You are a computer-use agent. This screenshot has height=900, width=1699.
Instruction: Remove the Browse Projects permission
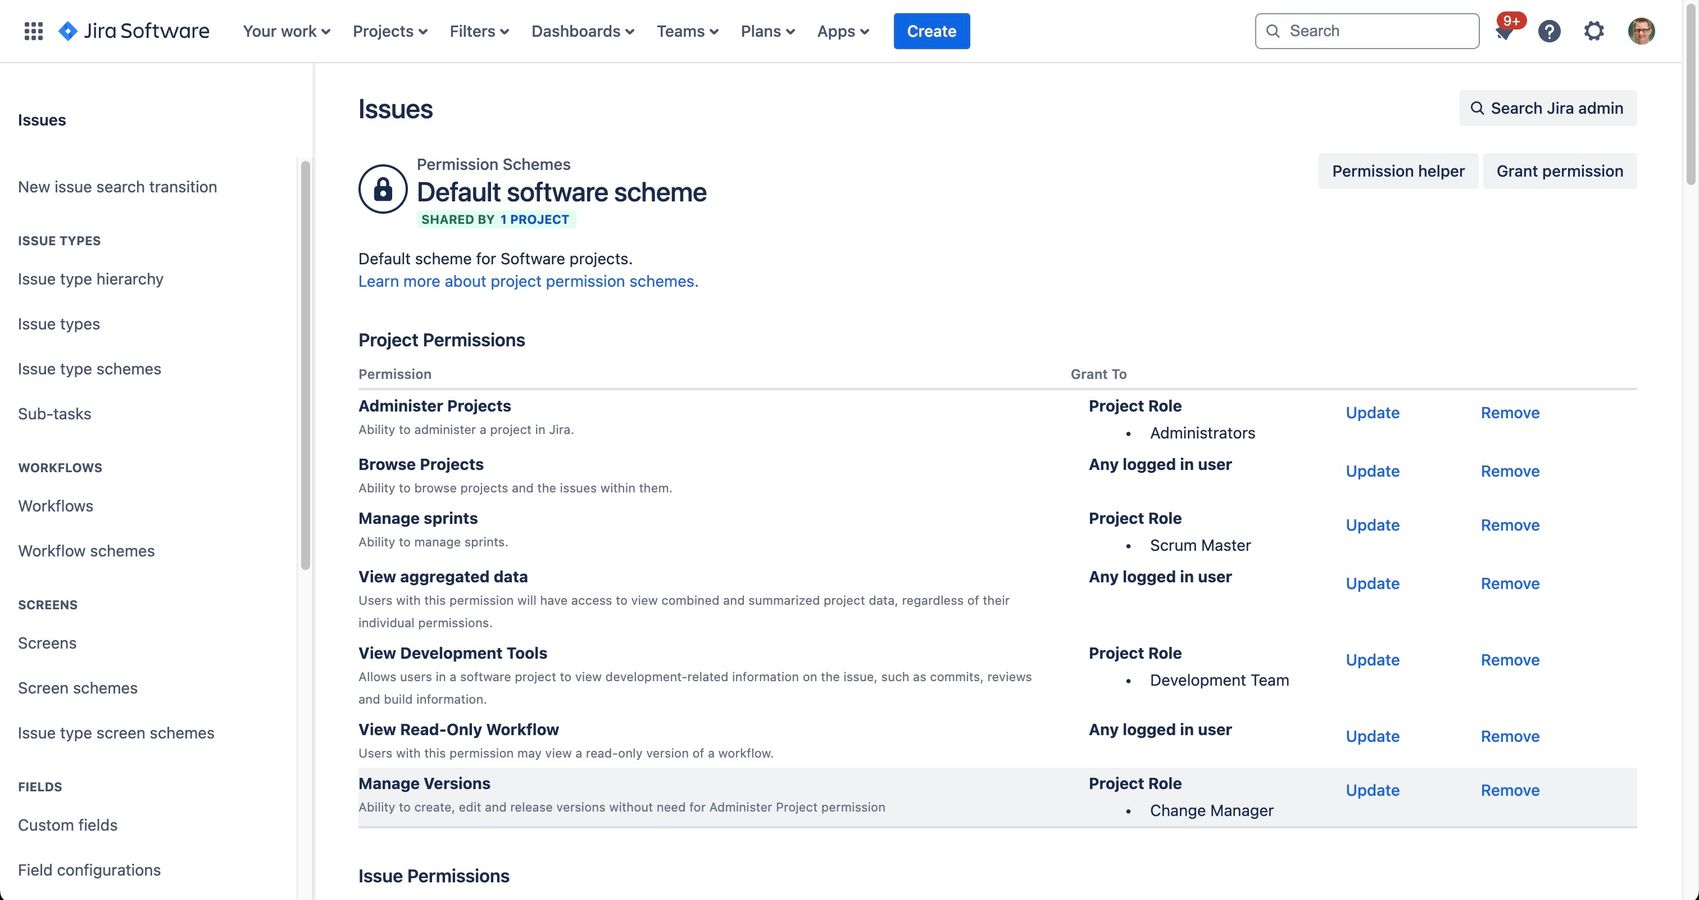coord(1510,471)
